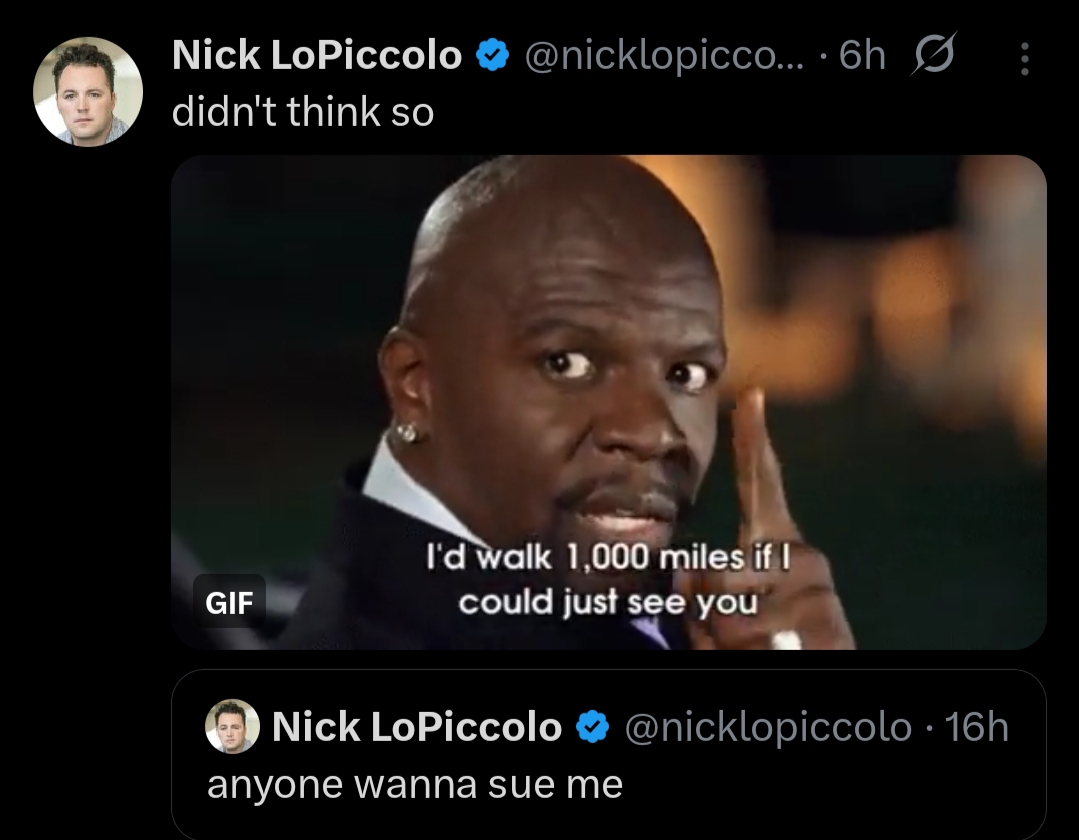Screen dimensions: 1079x840
Task: Click the verified badge in the quoted tweet
Action: coord(592,727)
